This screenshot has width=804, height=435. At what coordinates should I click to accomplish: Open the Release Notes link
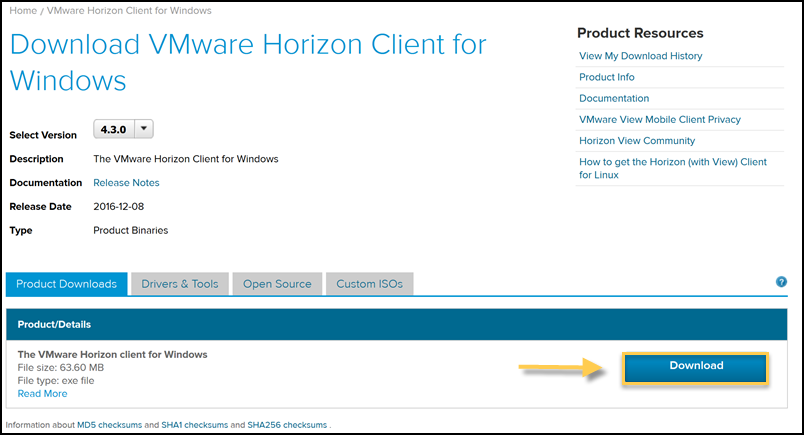[126, 183]
